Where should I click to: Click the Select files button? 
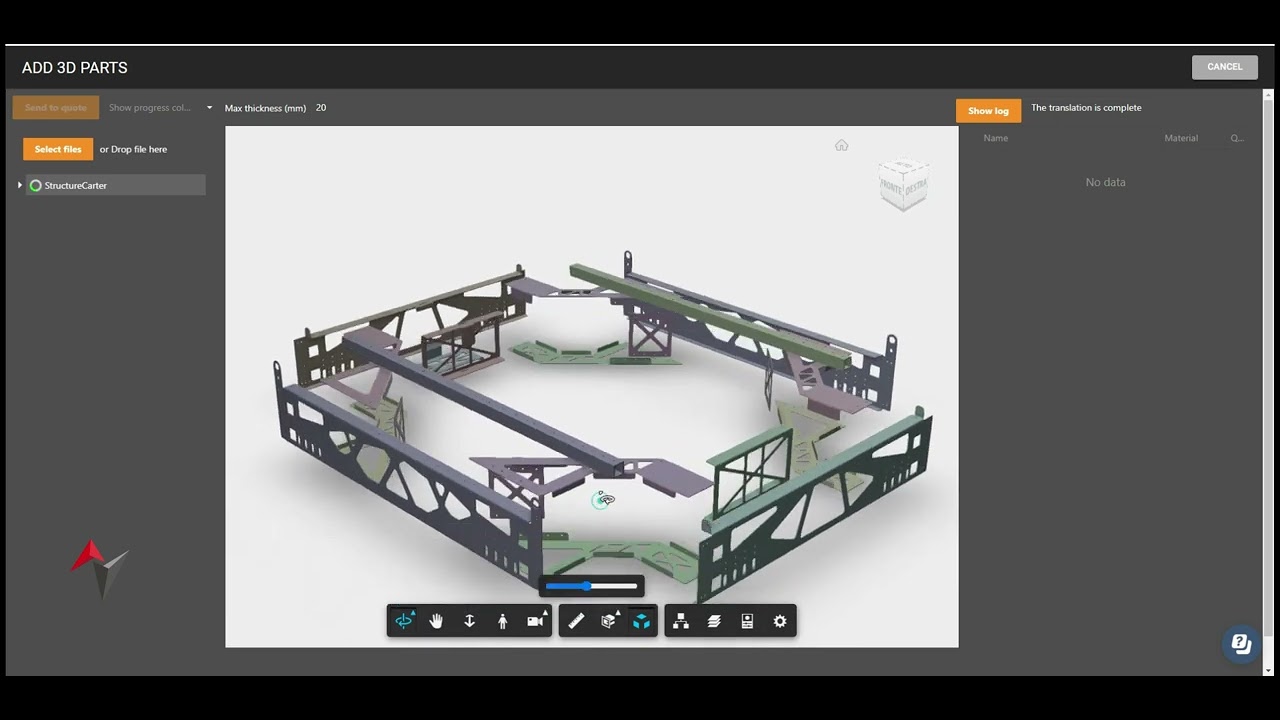(x=58, y=149)
